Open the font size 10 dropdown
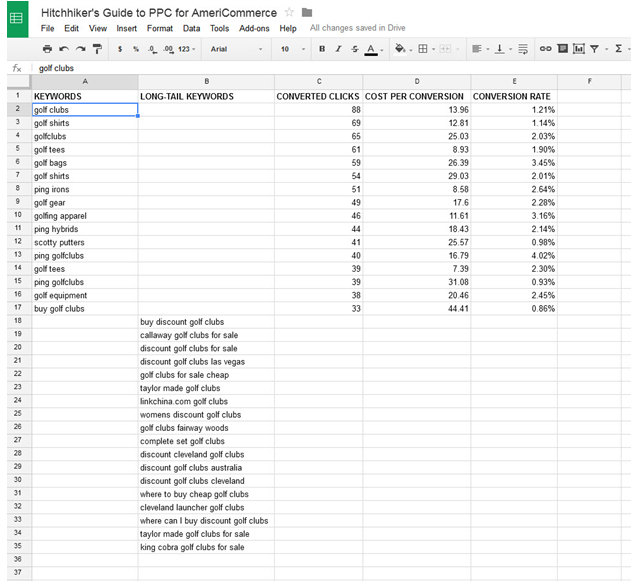Screen dimensions: 637x587 point(292,49)
